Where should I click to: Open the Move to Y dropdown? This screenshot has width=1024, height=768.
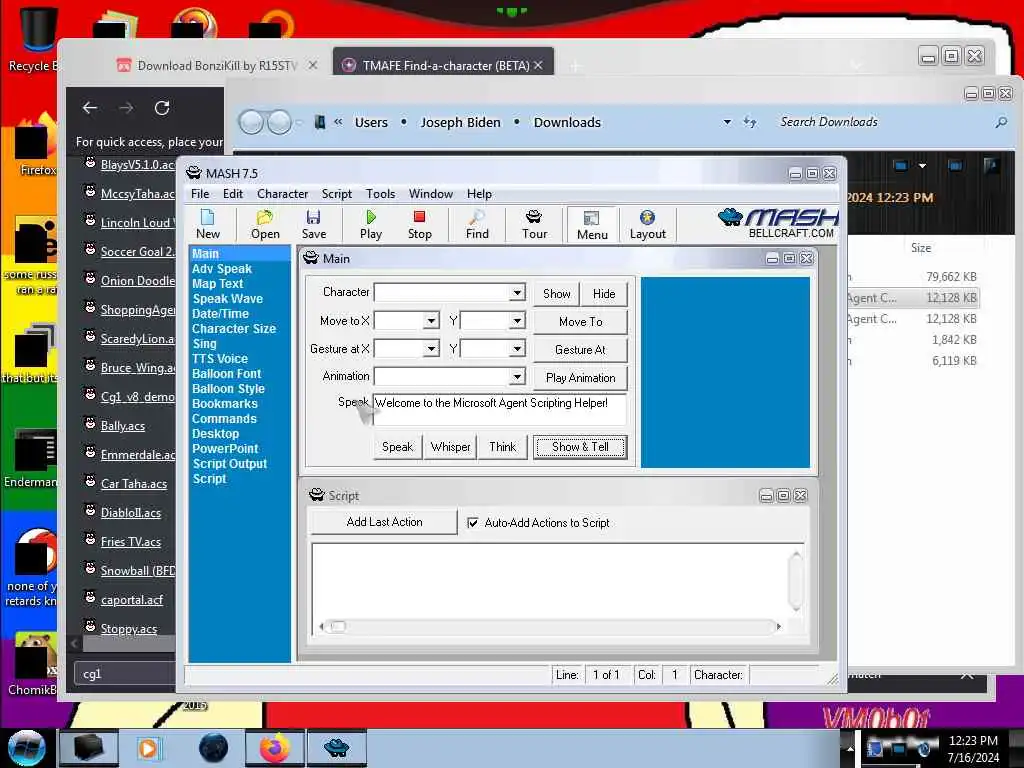(x=517, y=321)
